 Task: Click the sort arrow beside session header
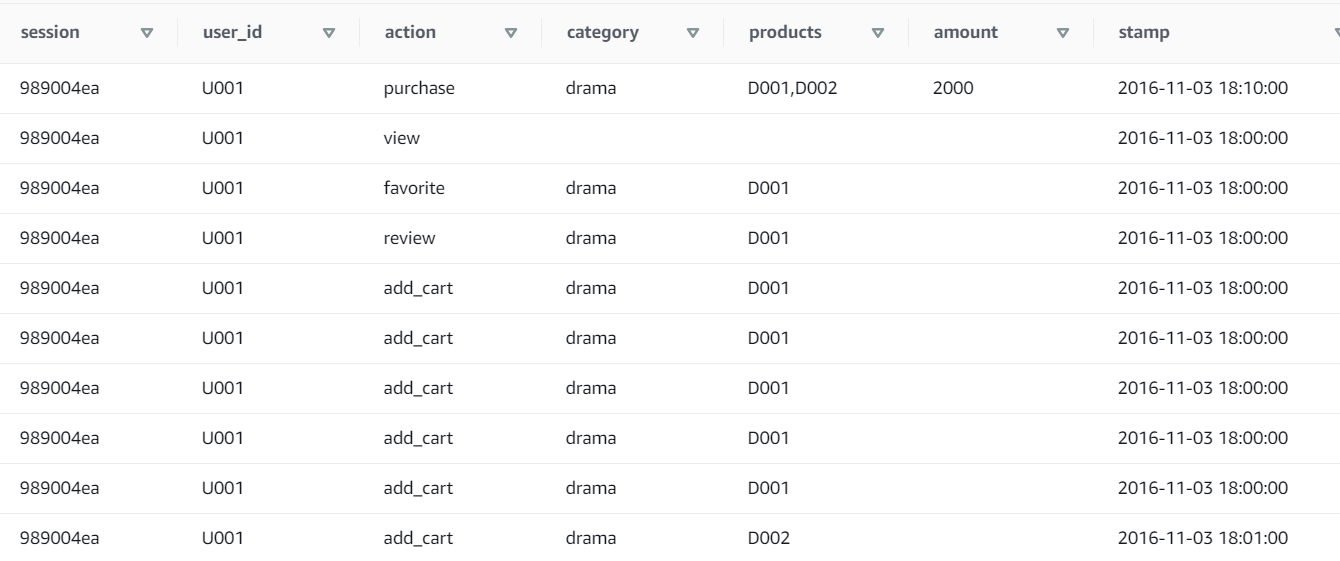click(x=148, y=33)
